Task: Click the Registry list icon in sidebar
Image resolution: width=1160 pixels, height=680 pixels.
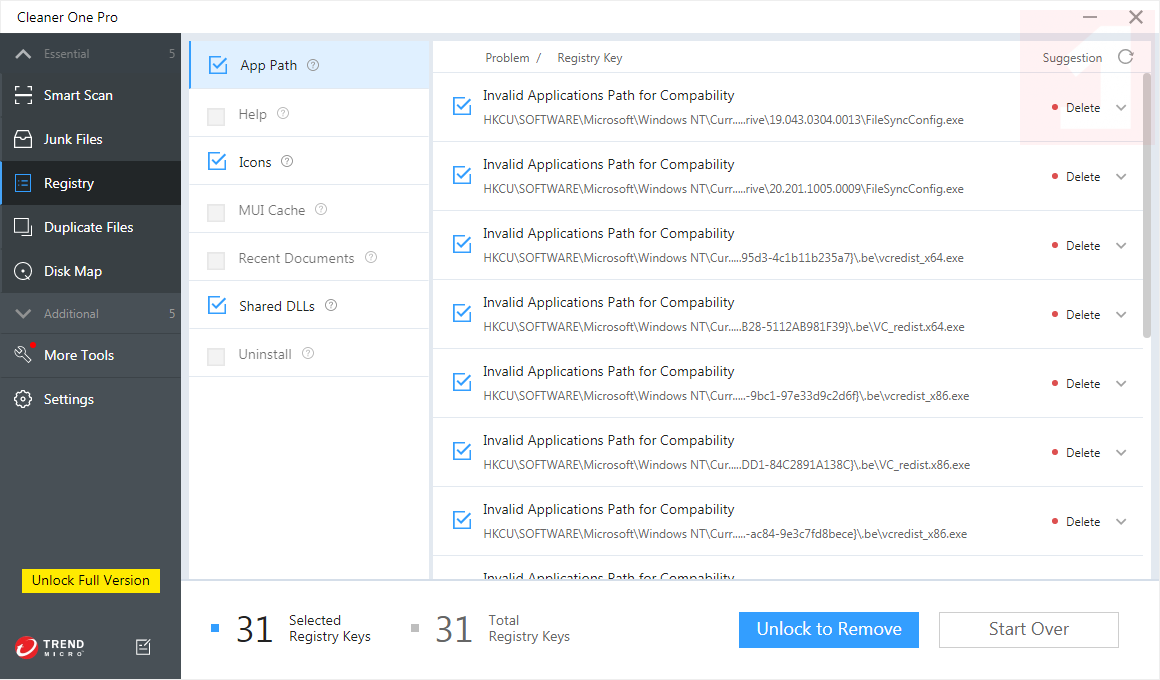Action: [x=23, y=183]
